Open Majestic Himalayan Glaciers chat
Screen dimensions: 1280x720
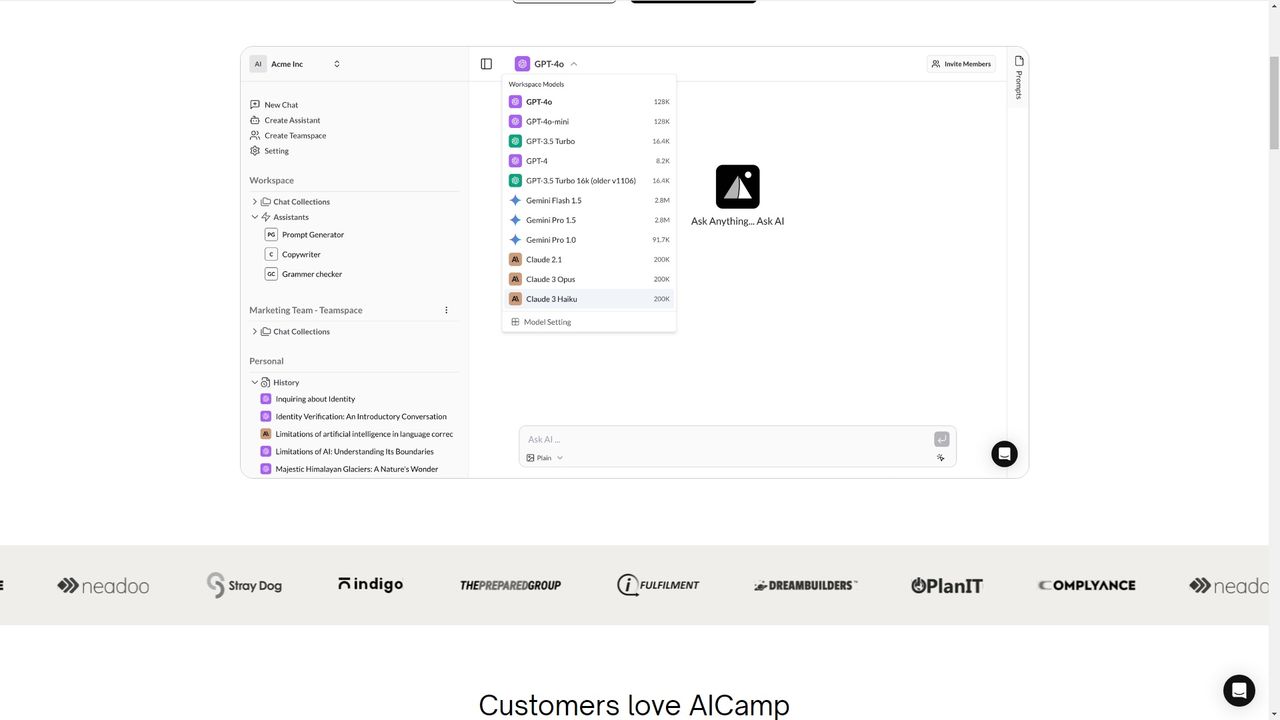click(349, 469)
